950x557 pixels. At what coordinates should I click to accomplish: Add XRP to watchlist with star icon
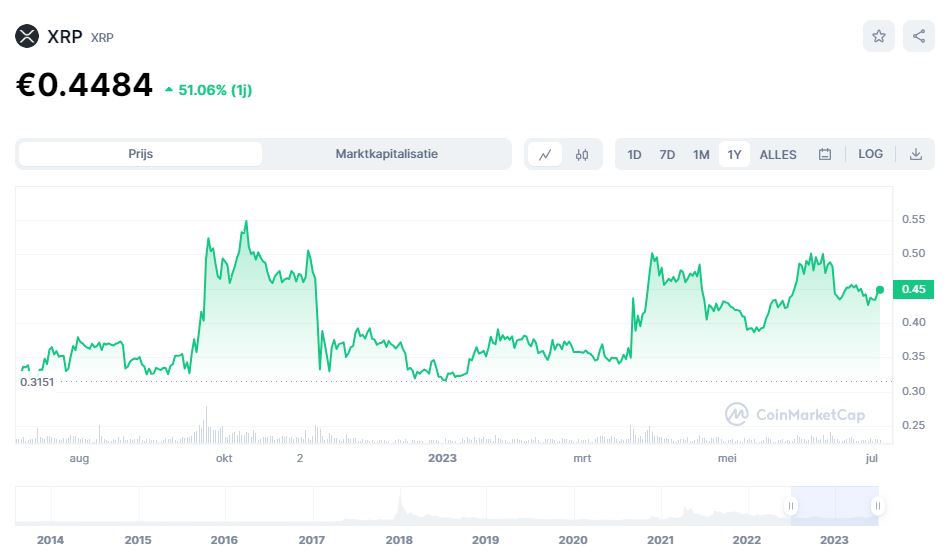tap(879, 37)
